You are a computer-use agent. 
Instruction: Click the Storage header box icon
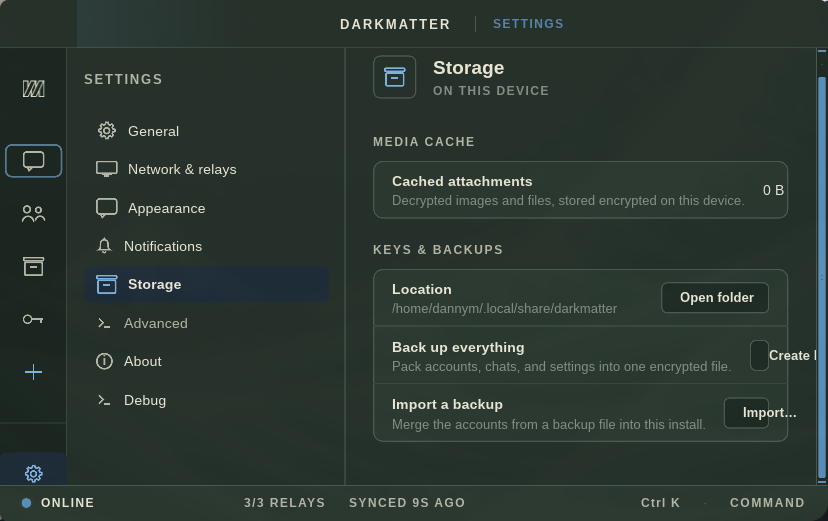(394, 77)
